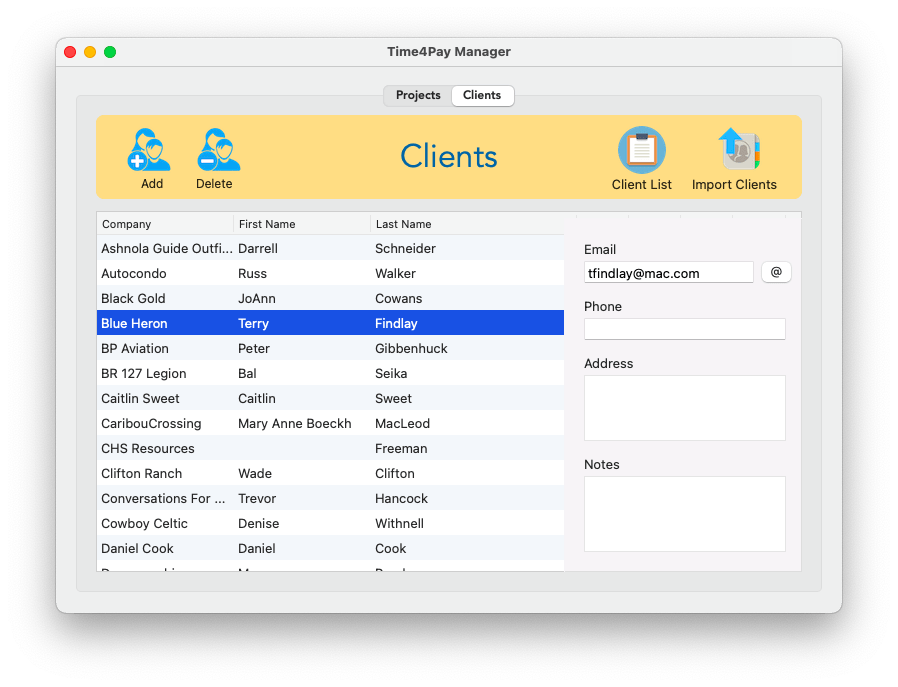Click the @ email button
Viewport: 898px width, 687px height.
pos(776,272)
